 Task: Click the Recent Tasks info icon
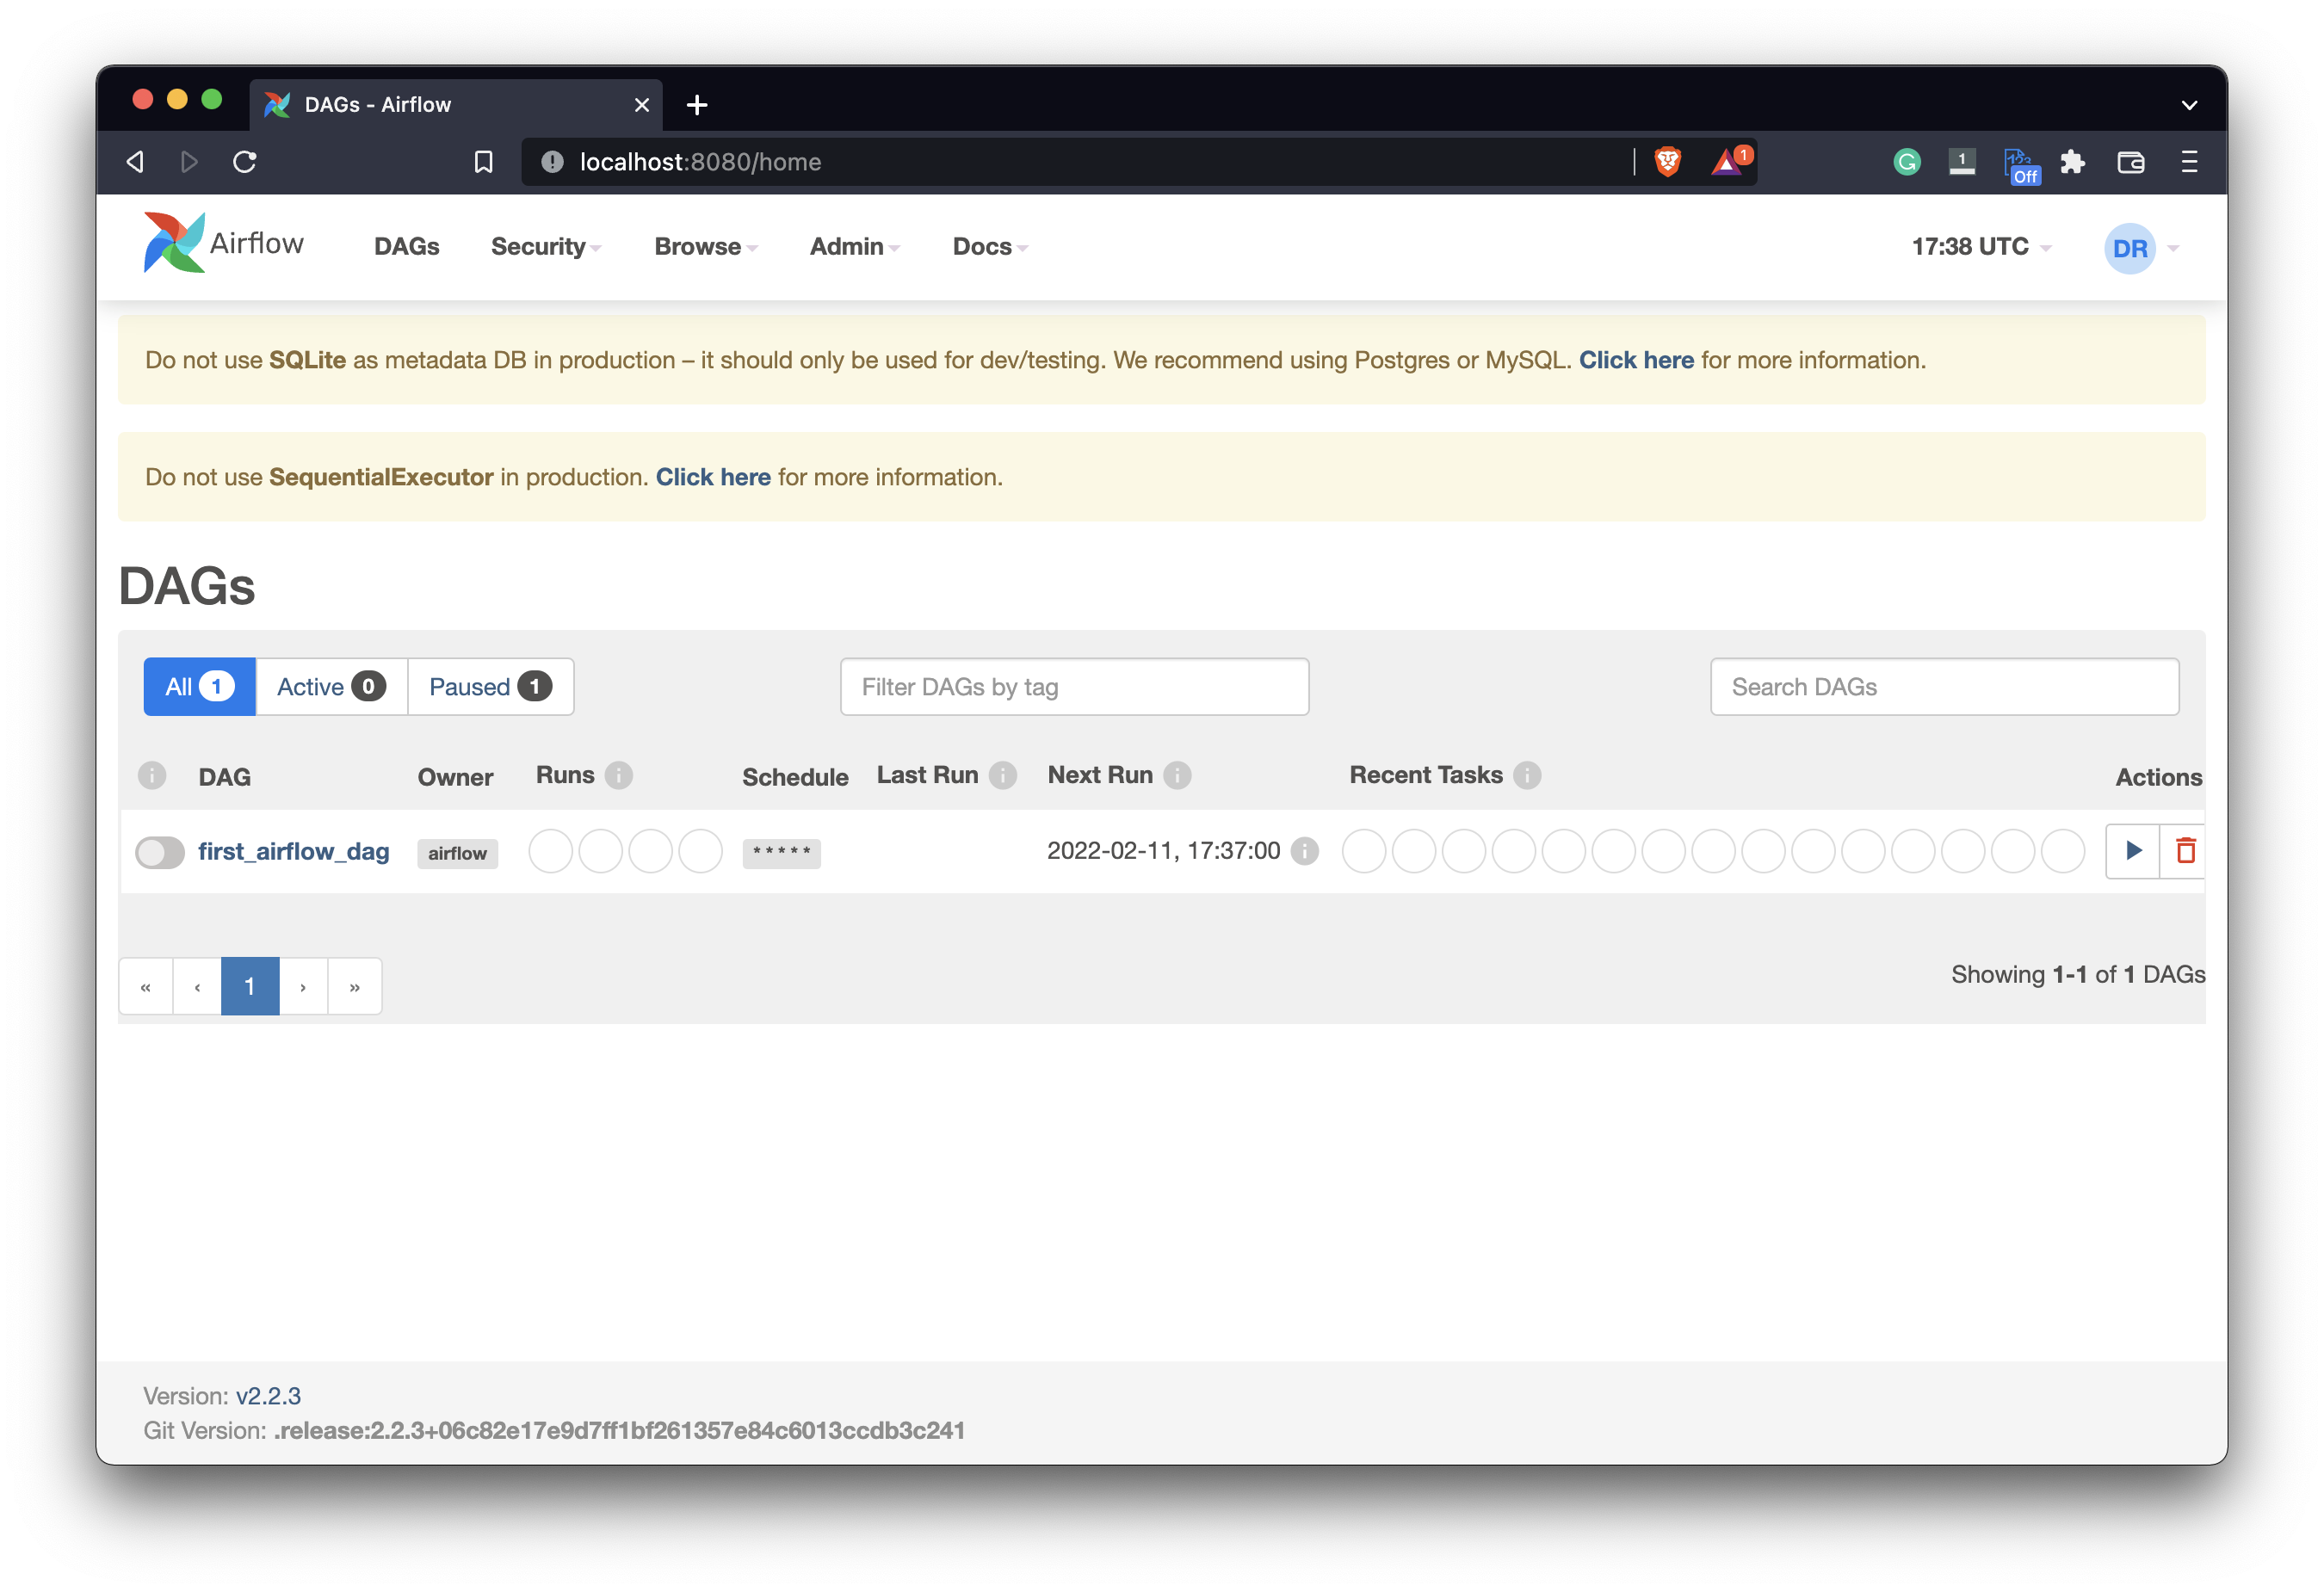(1527, 775)
